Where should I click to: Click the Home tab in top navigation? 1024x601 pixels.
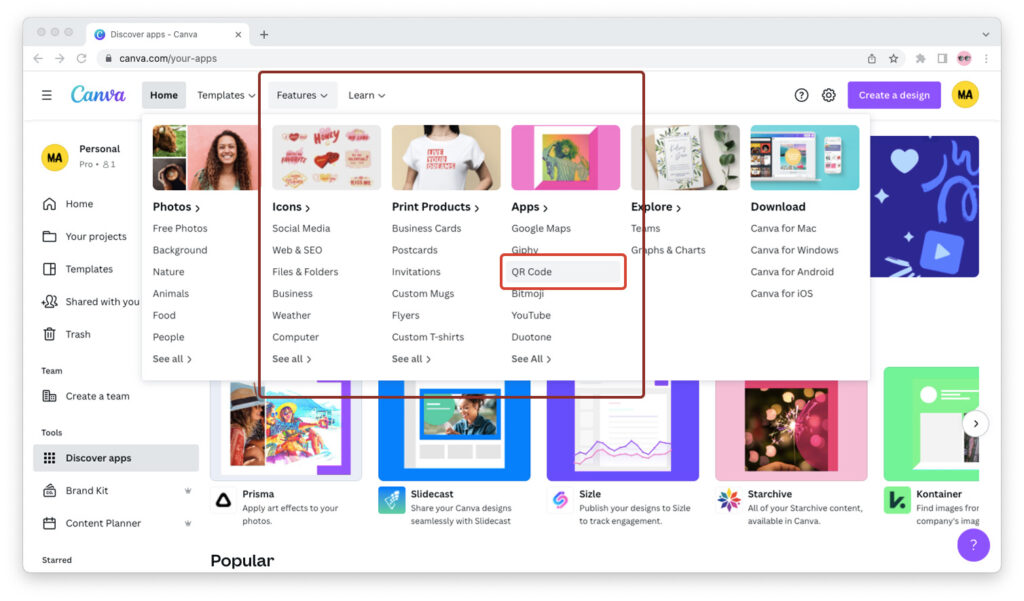tap(164, 95)
